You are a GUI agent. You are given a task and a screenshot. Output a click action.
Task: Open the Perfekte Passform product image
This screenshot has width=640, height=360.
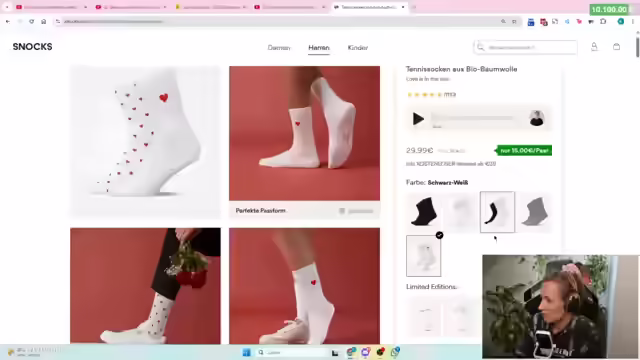(304, 133)
